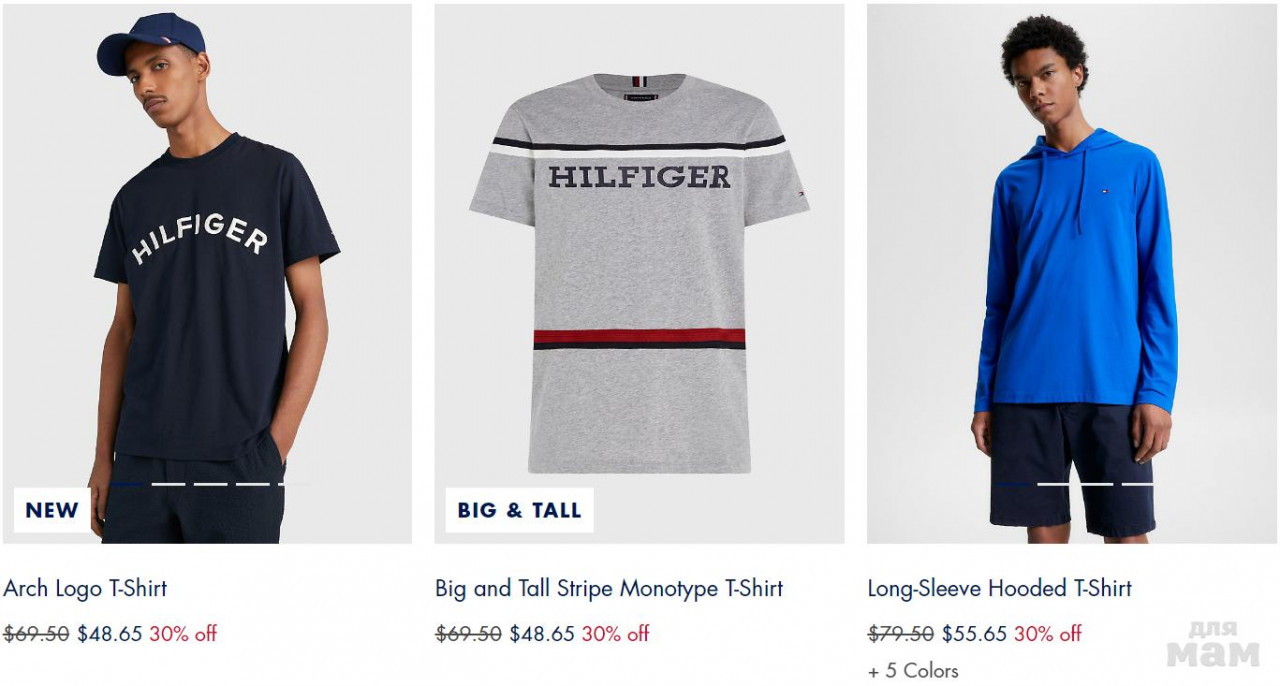Click the navy Arch Logo T-Shirt model photo
Image resolution: width=1280 pixels, height=686 pixels.
coord(207,273)
